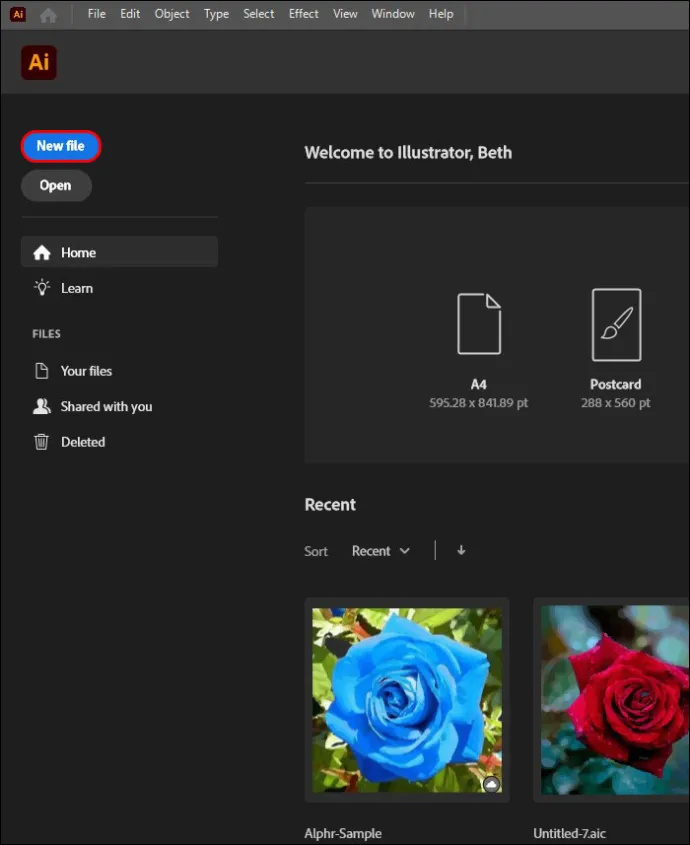The height and width of the screenshot is (845, 690).
Task: Open the Object menu
Action: pos(171,14)
